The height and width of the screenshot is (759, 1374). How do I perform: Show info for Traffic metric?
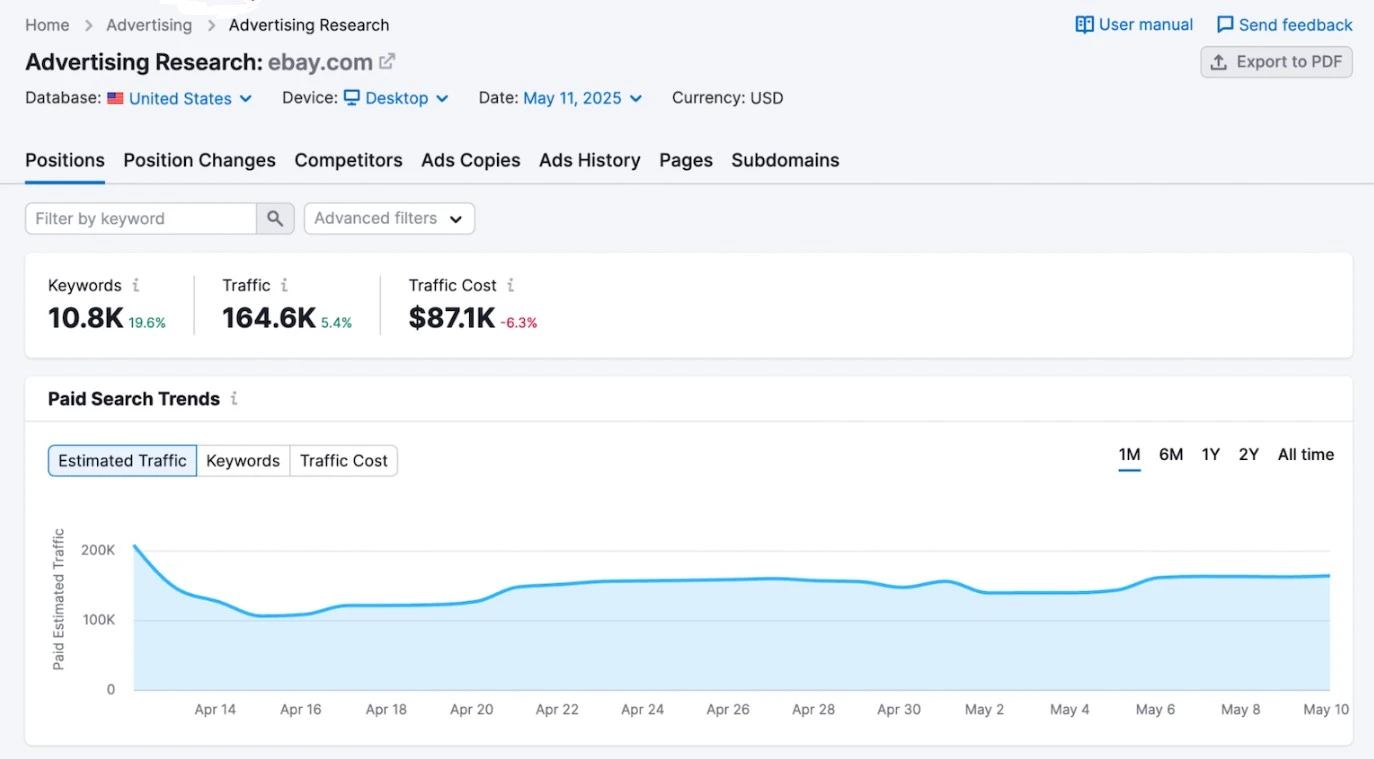[x=284, y=285]
